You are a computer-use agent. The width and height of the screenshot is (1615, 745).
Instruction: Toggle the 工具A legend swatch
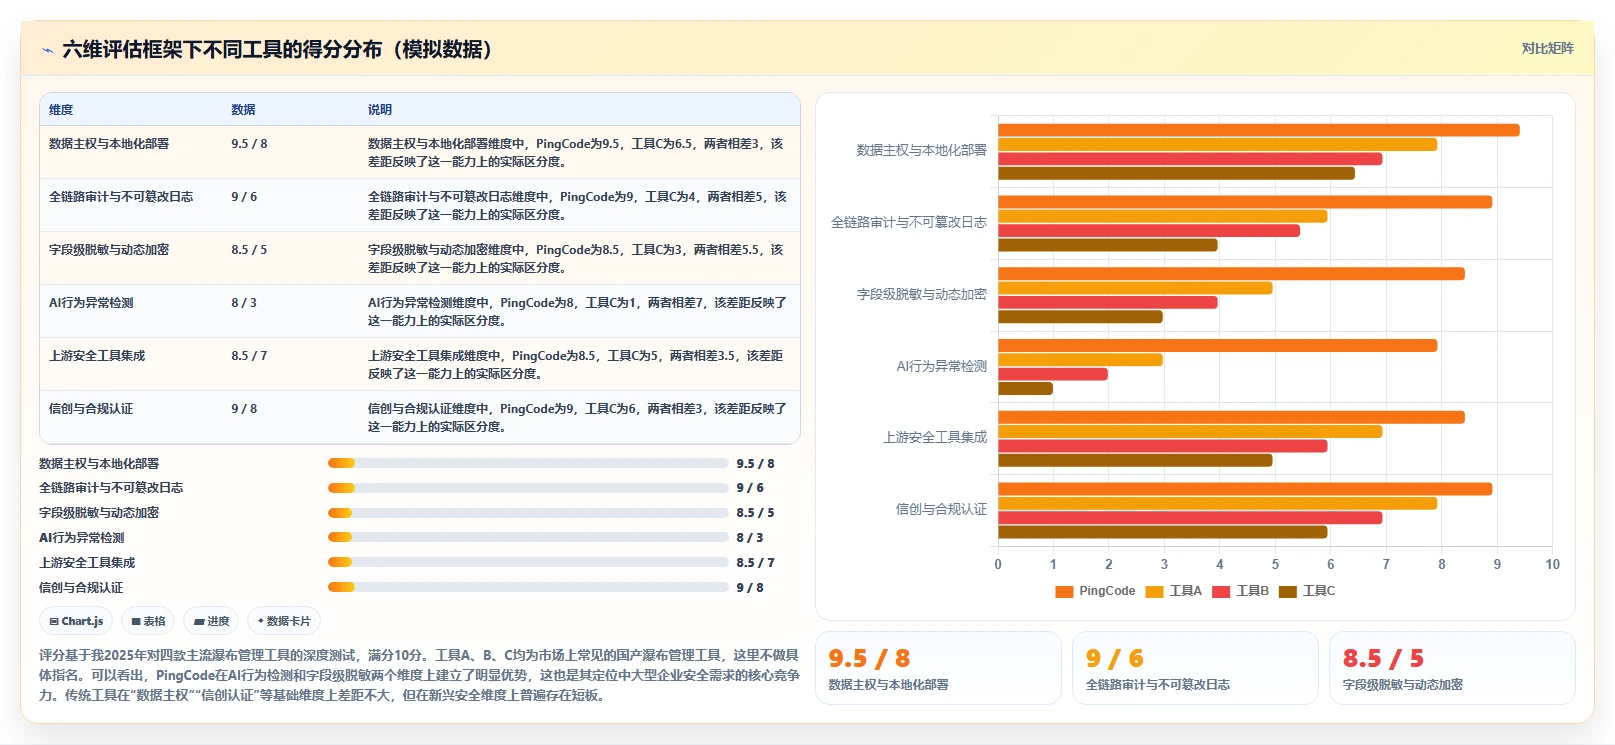click(x=1154, y=591)
